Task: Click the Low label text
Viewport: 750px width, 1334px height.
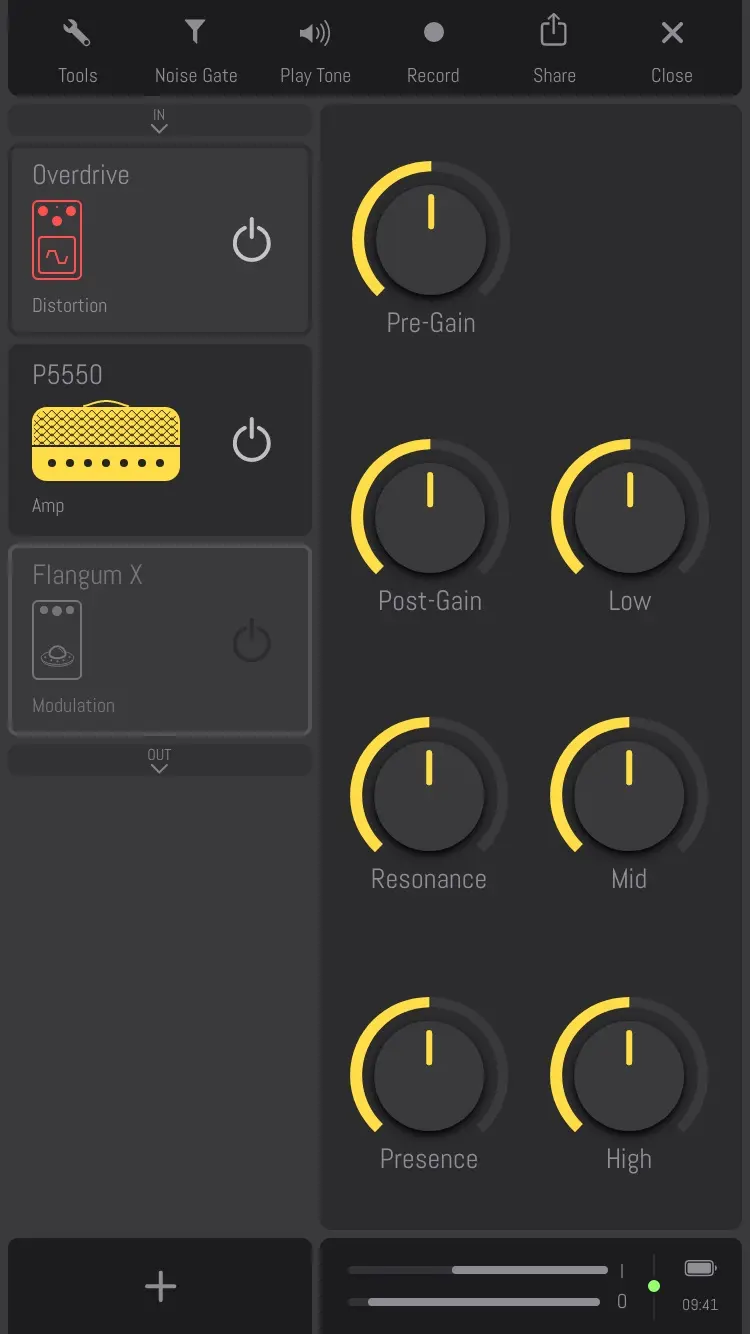Action: [x=630, y=601]
